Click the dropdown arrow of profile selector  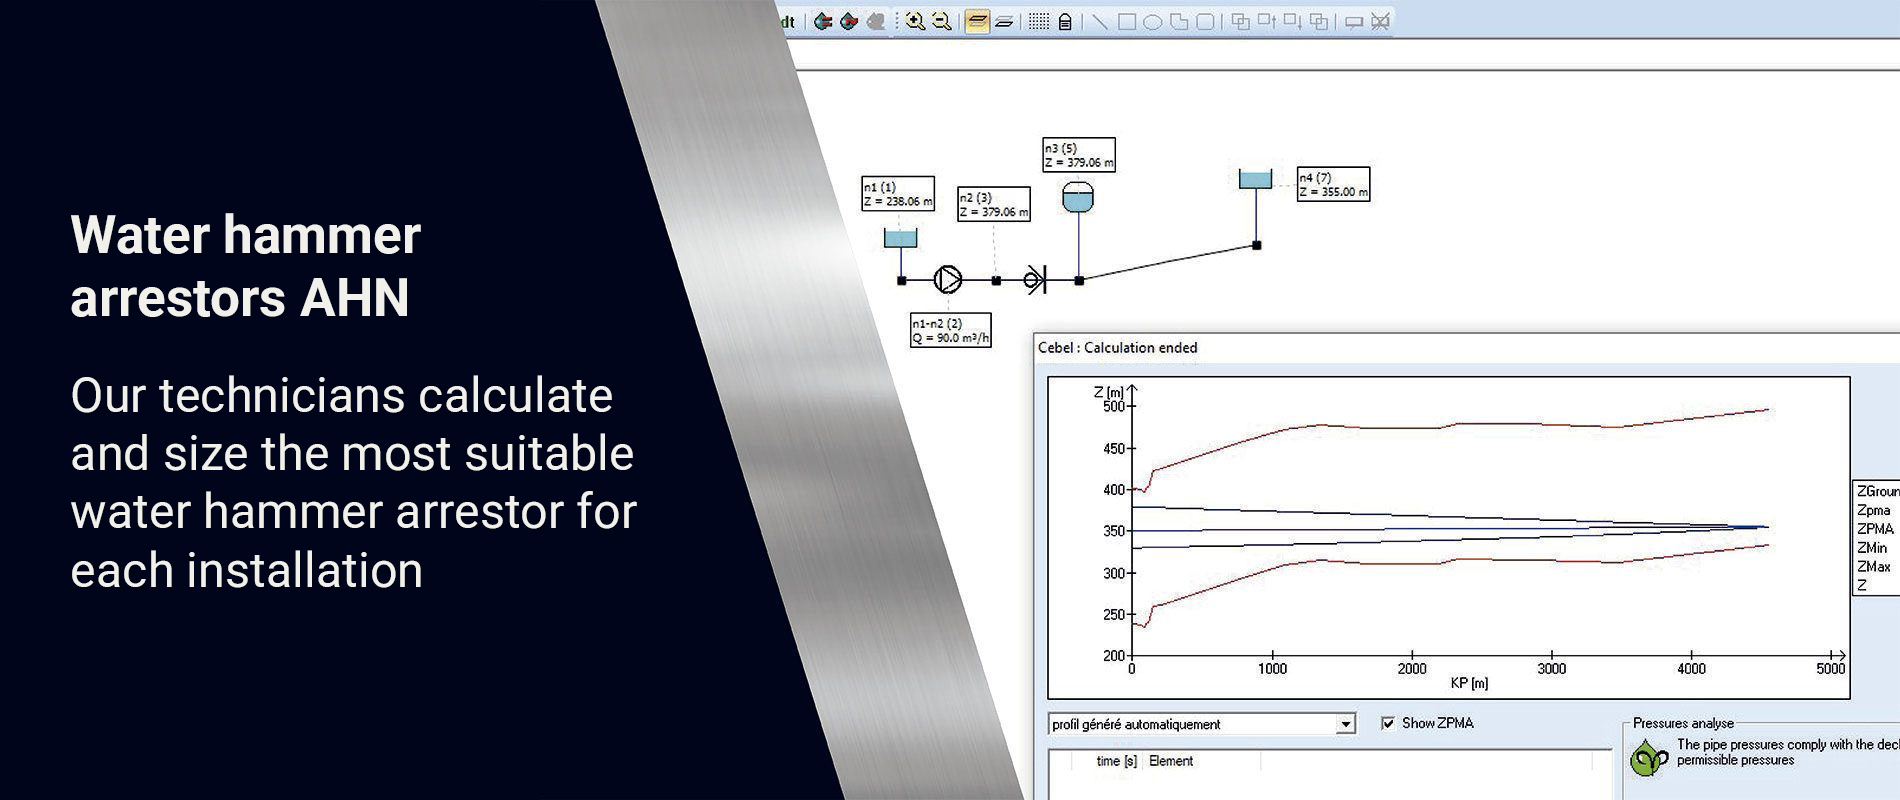[x=1346, y=724]
